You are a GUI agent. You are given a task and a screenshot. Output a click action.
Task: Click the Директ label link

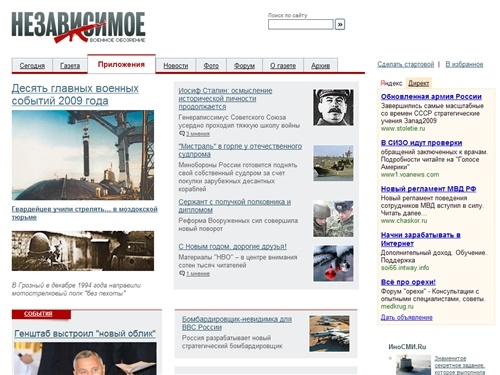pos(419,83)
